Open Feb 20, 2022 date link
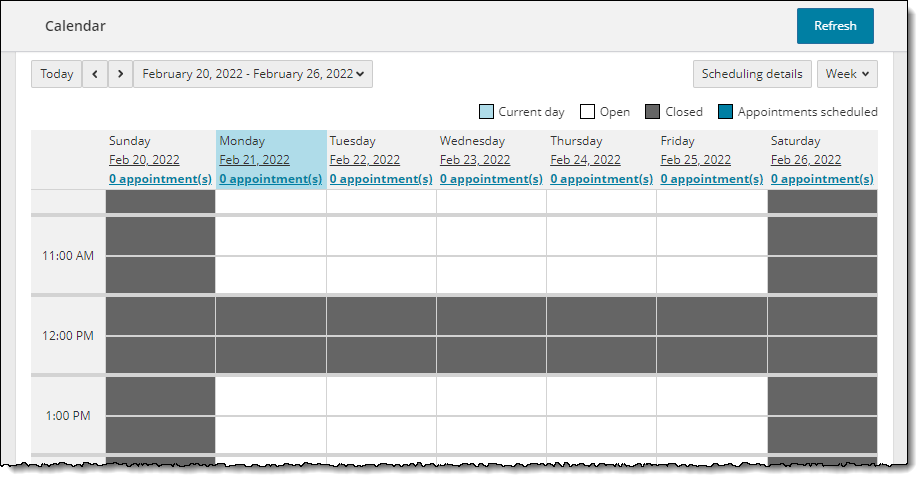923x483 pixels. tap(144, 160)
